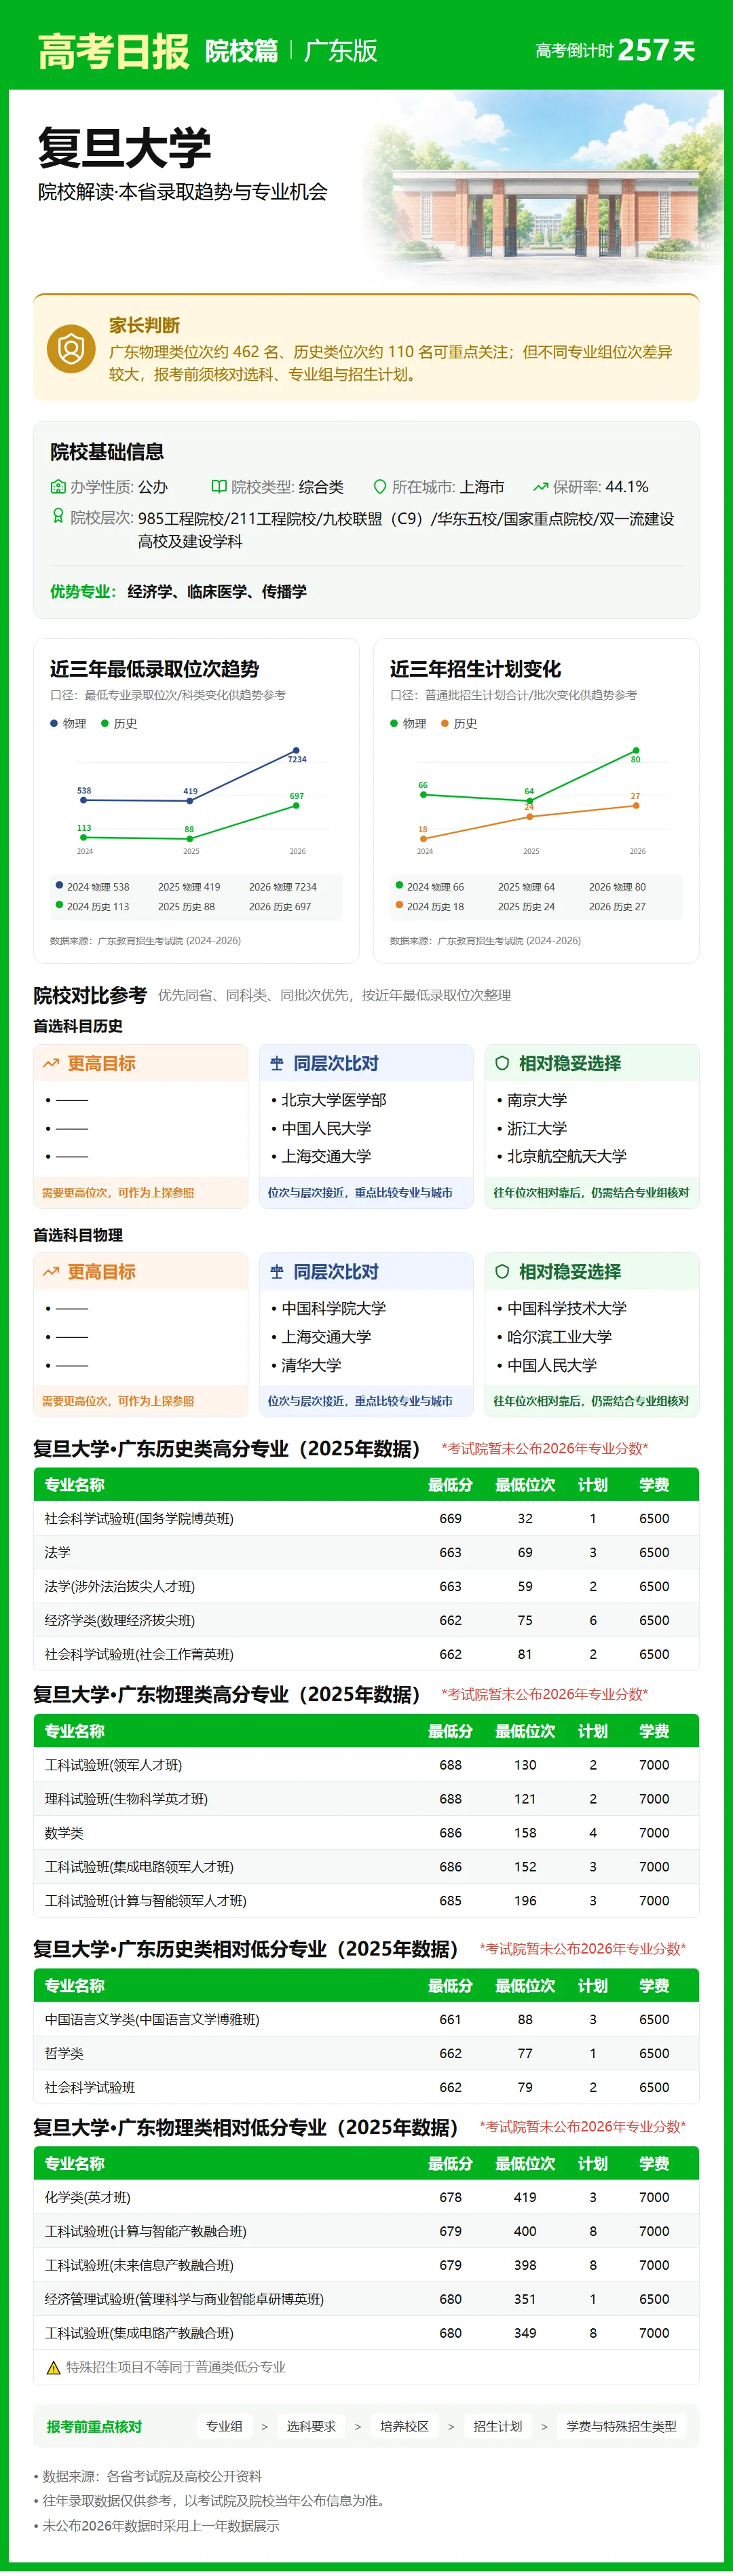
Task: Select the 招生计划 checklist chip
Action: [498, 2426]
